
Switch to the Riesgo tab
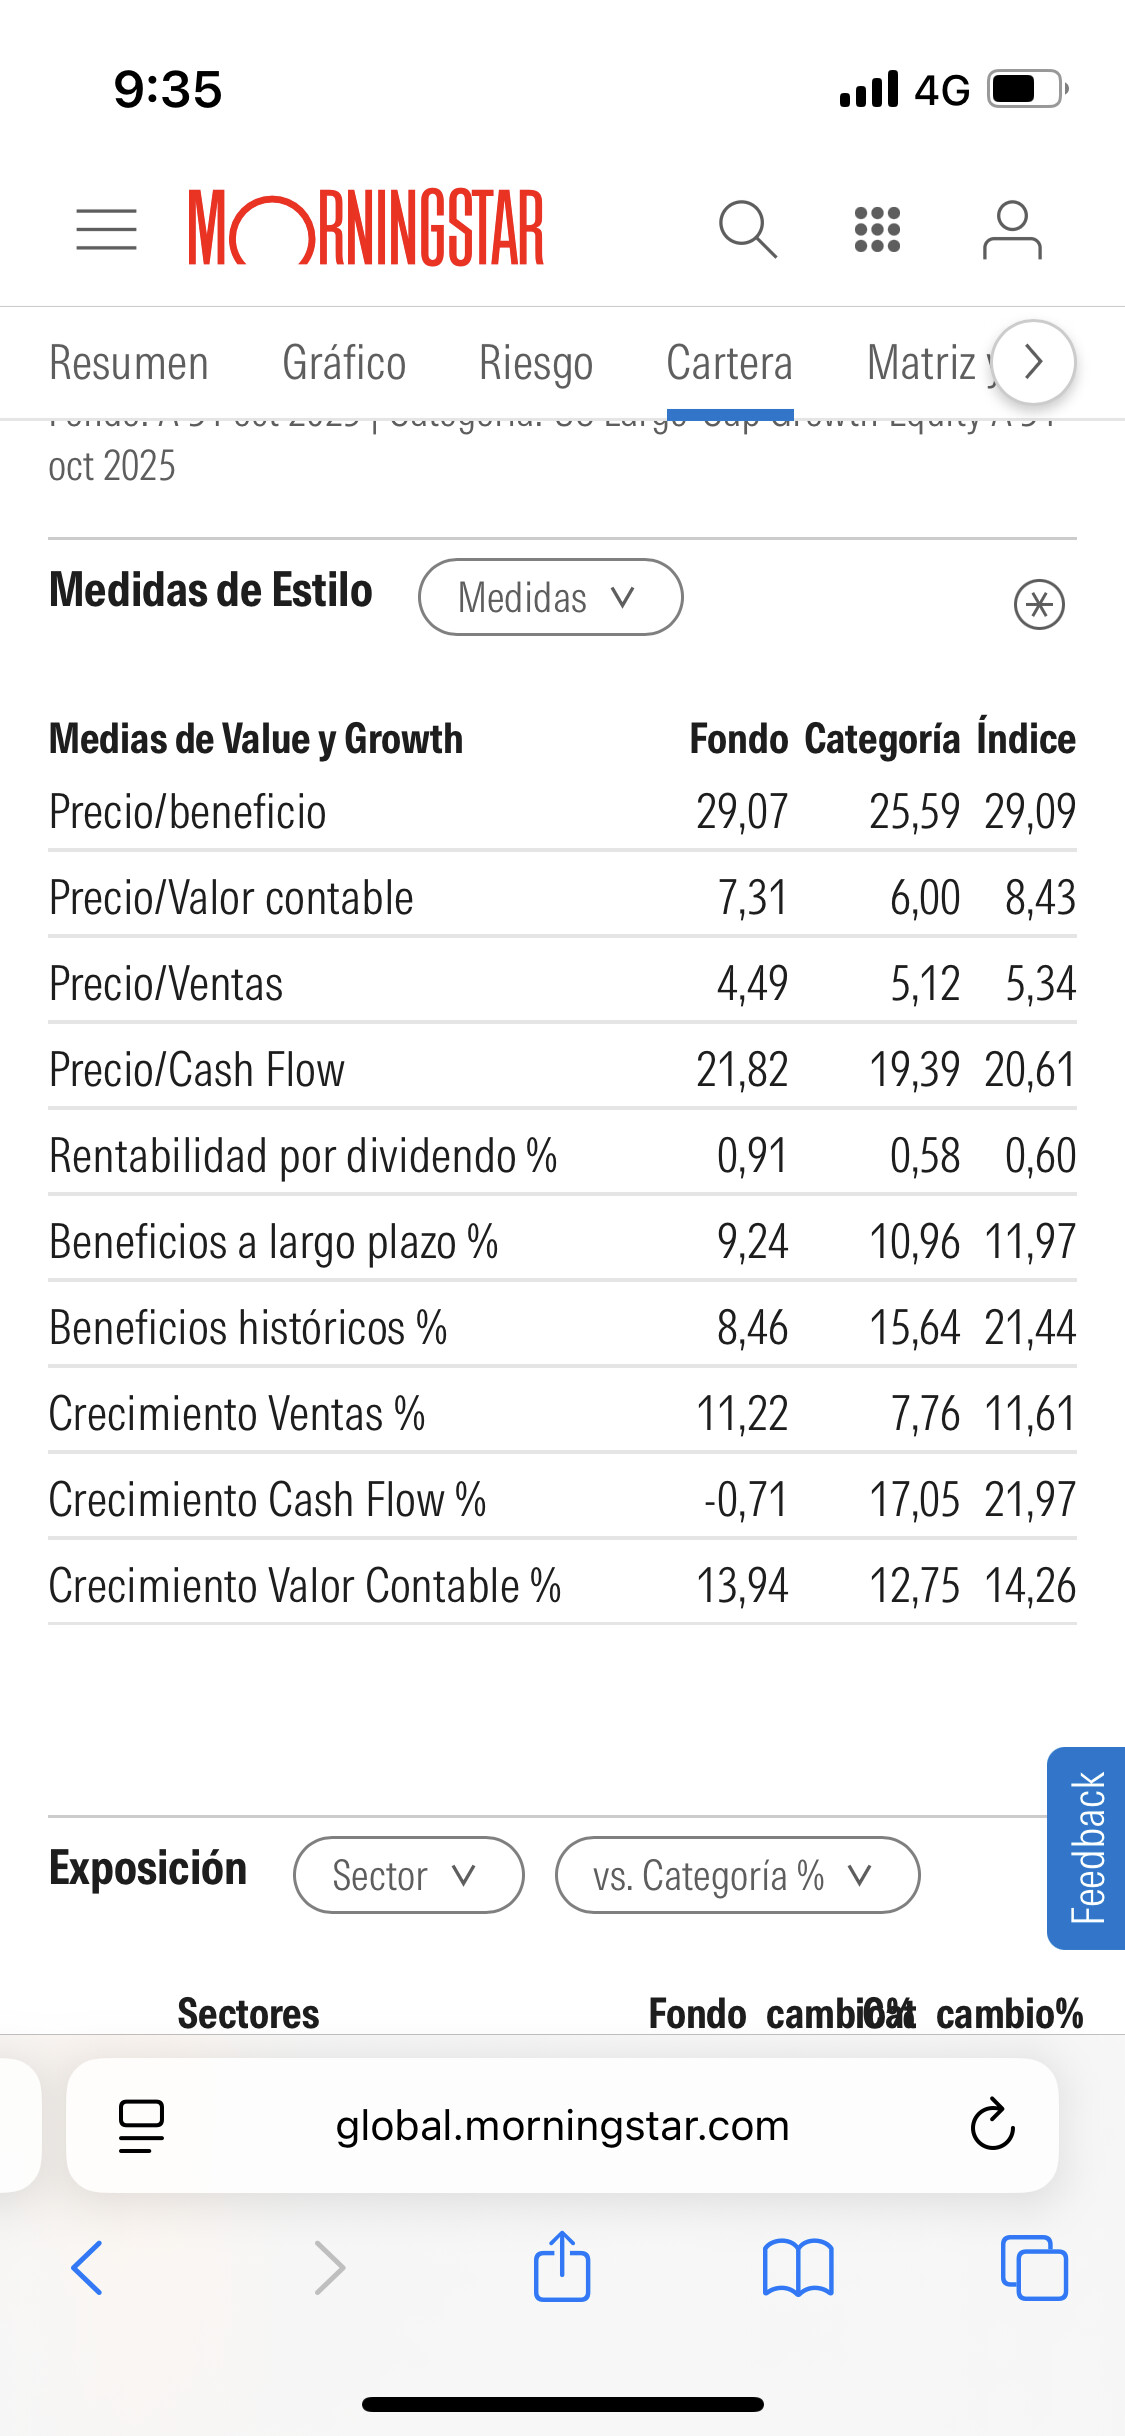pos(536,363)
